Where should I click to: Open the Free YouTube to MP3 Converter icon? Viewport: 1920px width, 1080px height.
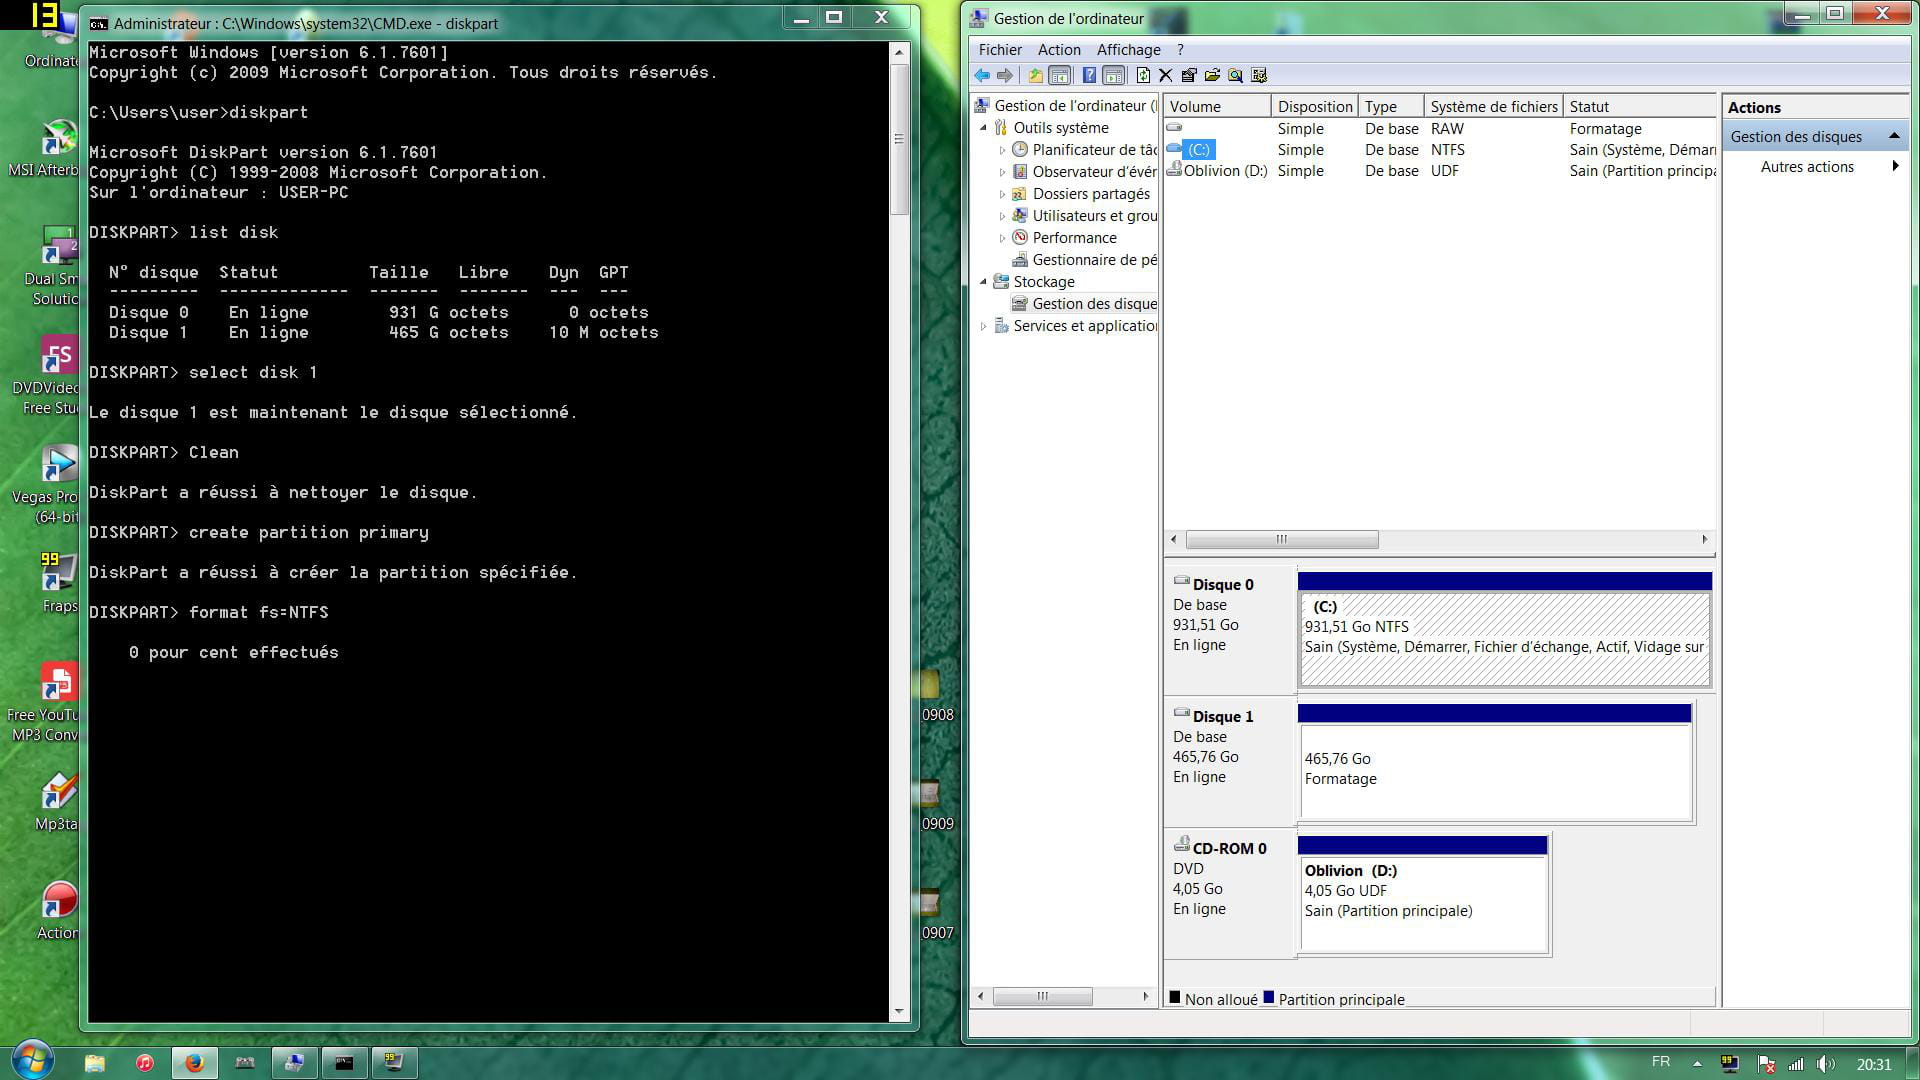[x=45, y=703]
